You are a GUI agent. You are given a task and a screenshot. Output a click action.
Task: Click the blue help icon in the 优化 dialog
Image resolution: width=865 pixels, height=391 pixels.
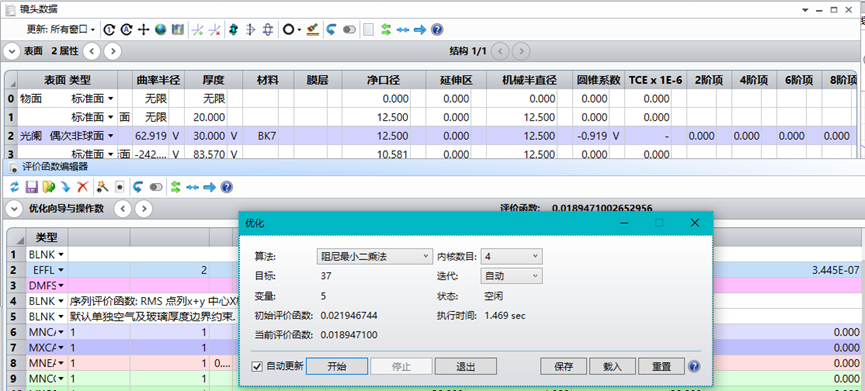click(695, 366)
